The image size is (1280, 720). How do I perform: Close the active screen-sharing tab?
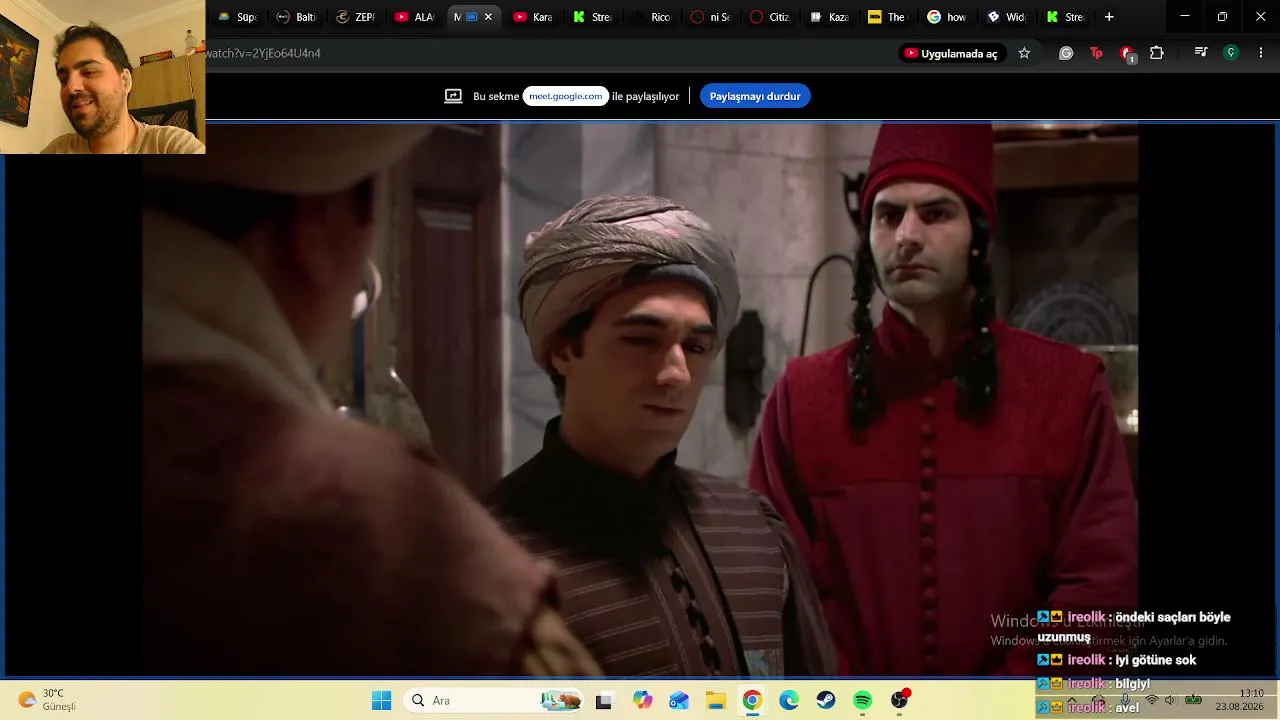point(488,17)
